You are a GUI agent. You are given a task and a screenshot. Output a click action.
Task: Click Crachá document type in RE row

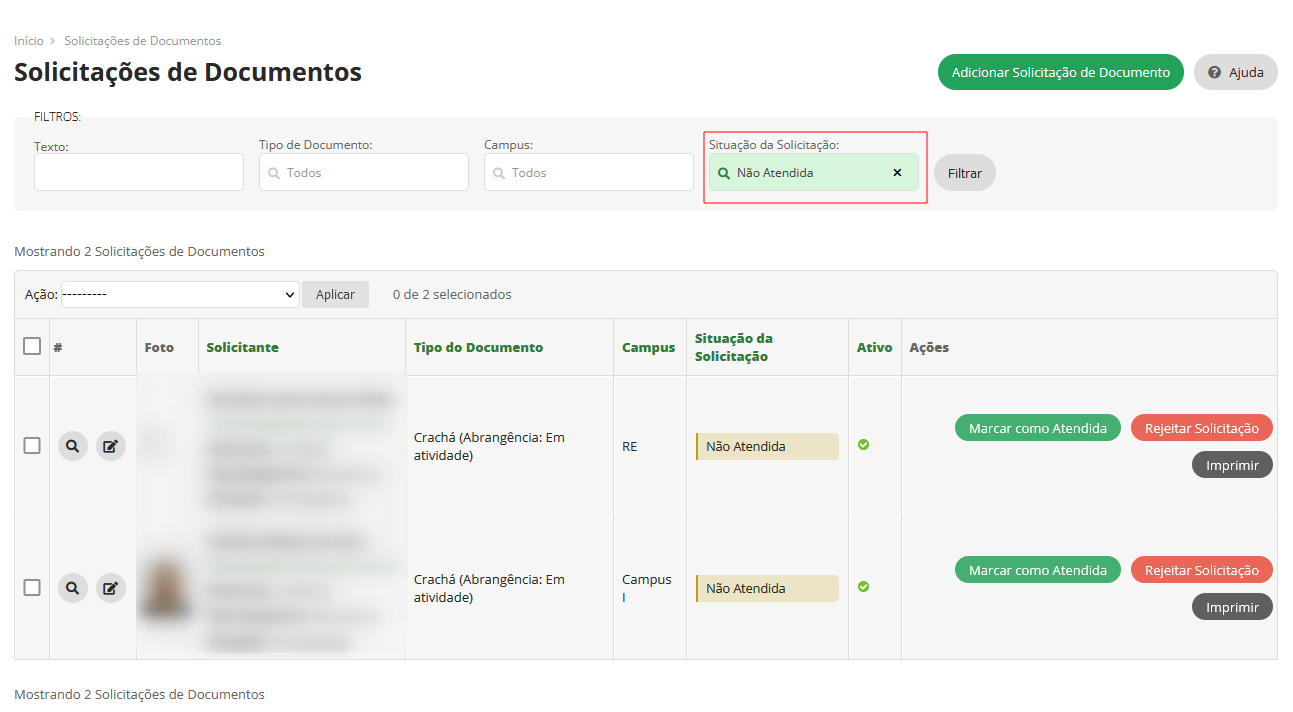tap(489, 446)
